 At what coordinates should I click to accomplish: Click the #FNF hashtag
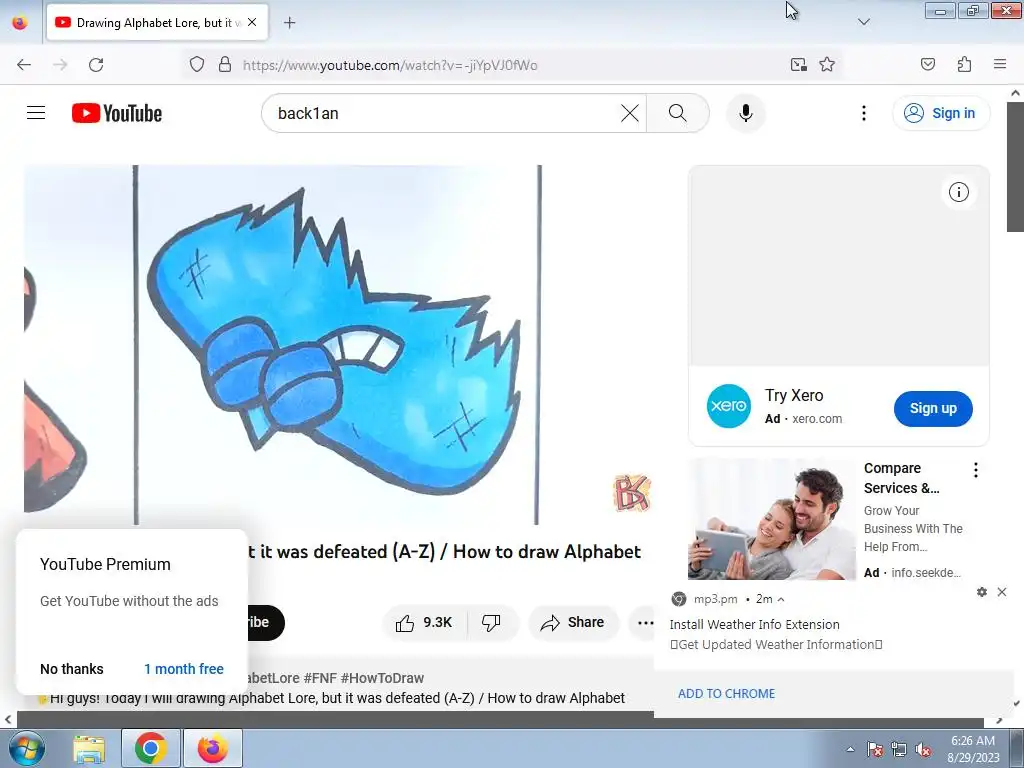(320, 678)
